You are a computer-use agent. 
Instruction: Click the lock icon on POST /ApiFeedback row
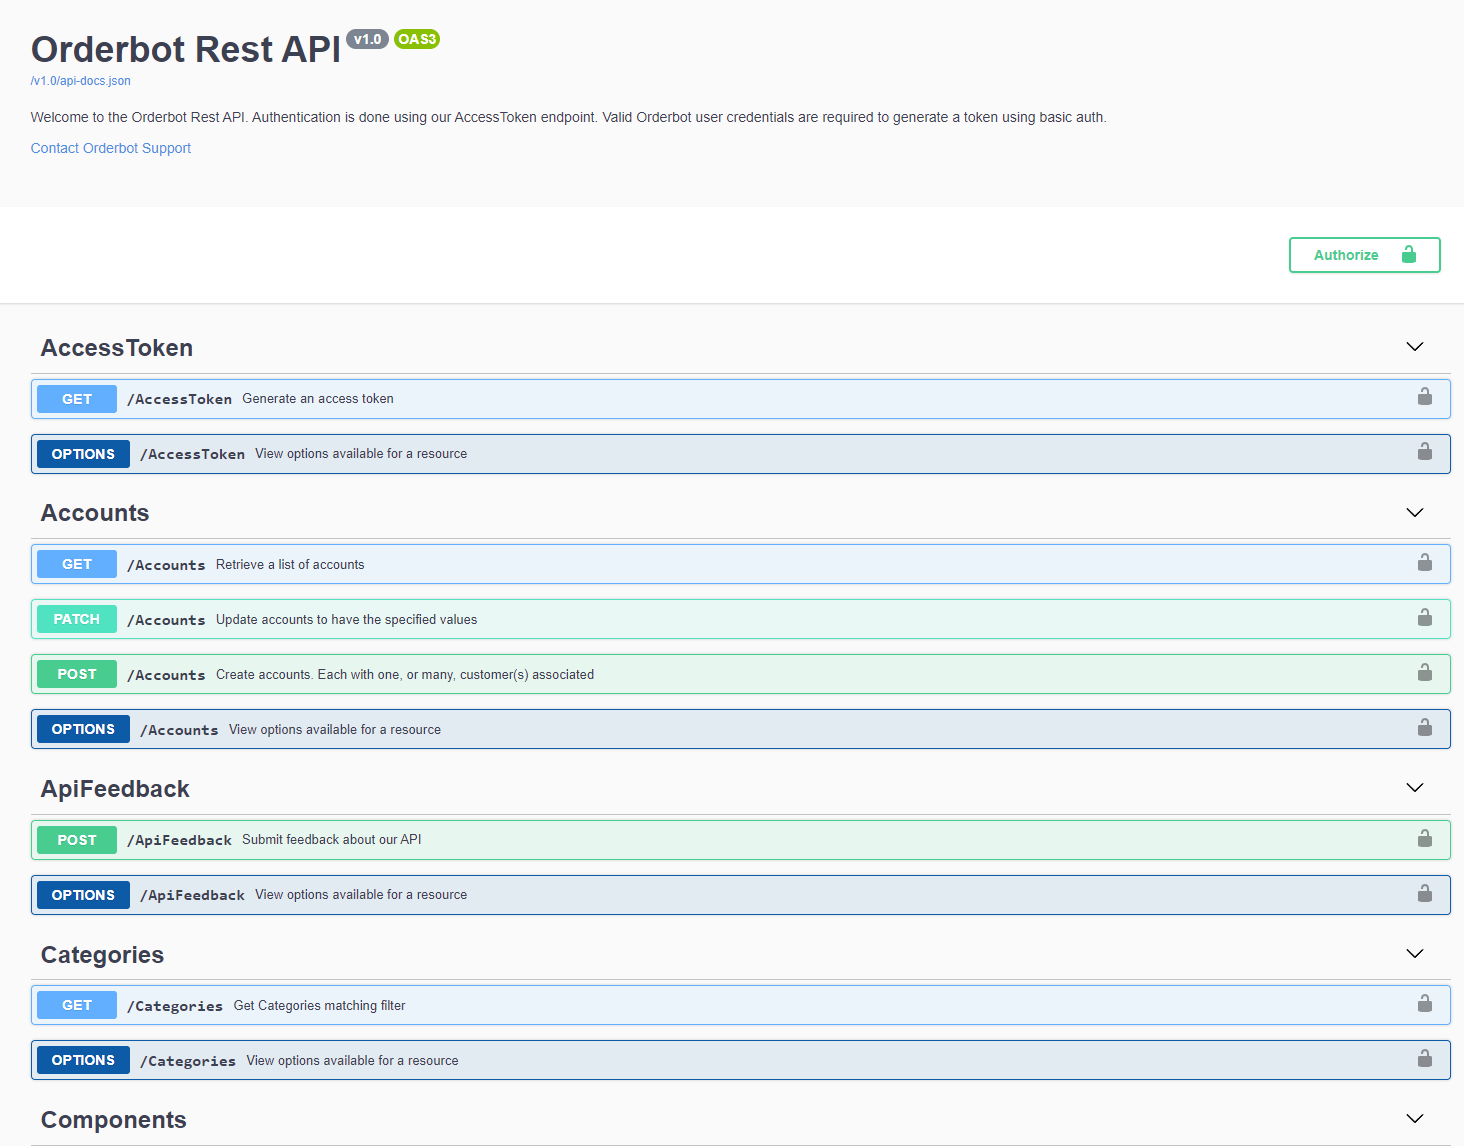pos(1424,839)
